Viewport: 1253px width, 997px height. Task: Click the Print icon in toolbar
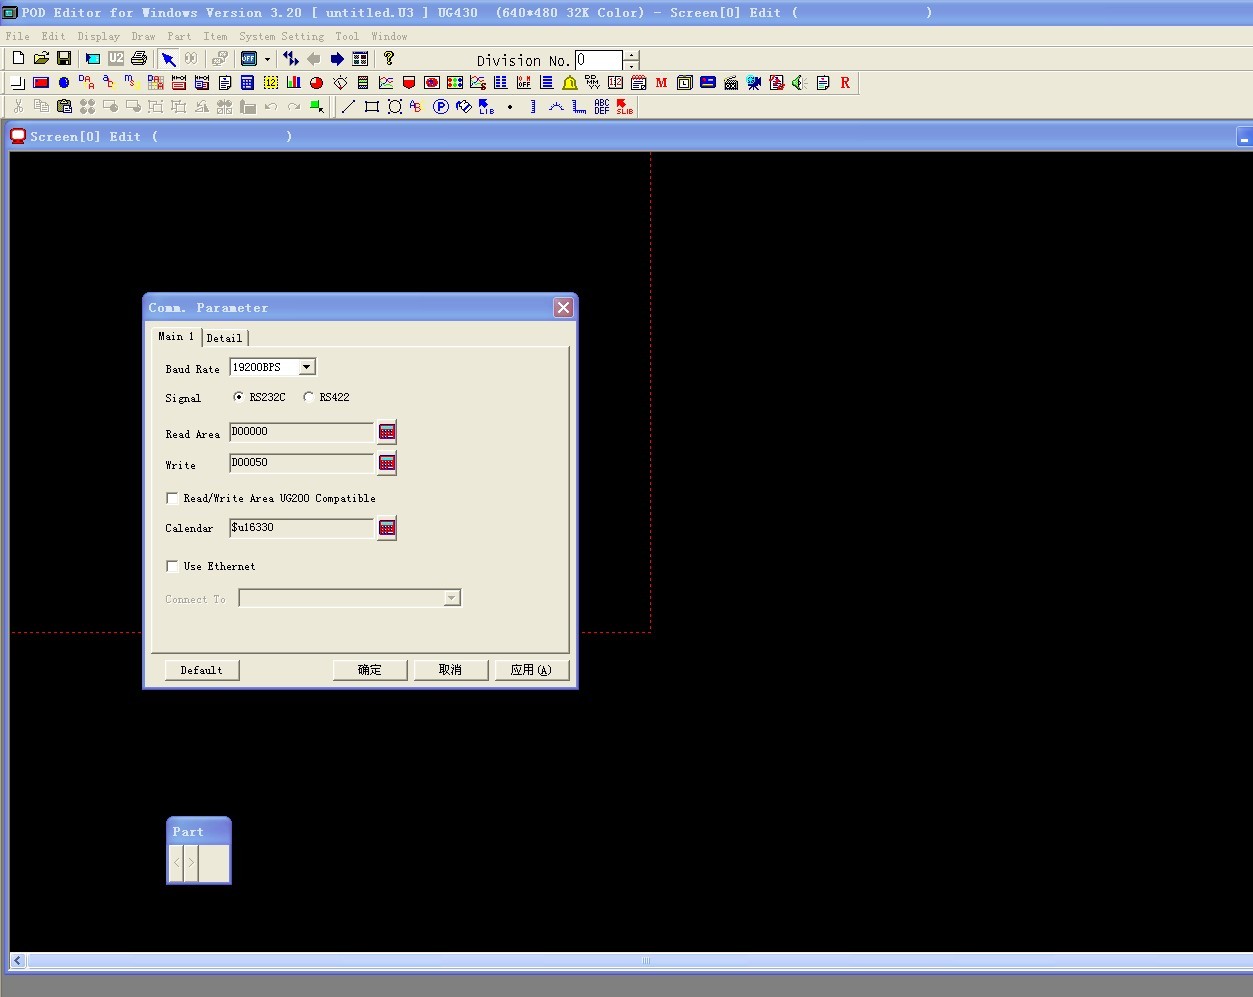[x=139, y=59]
